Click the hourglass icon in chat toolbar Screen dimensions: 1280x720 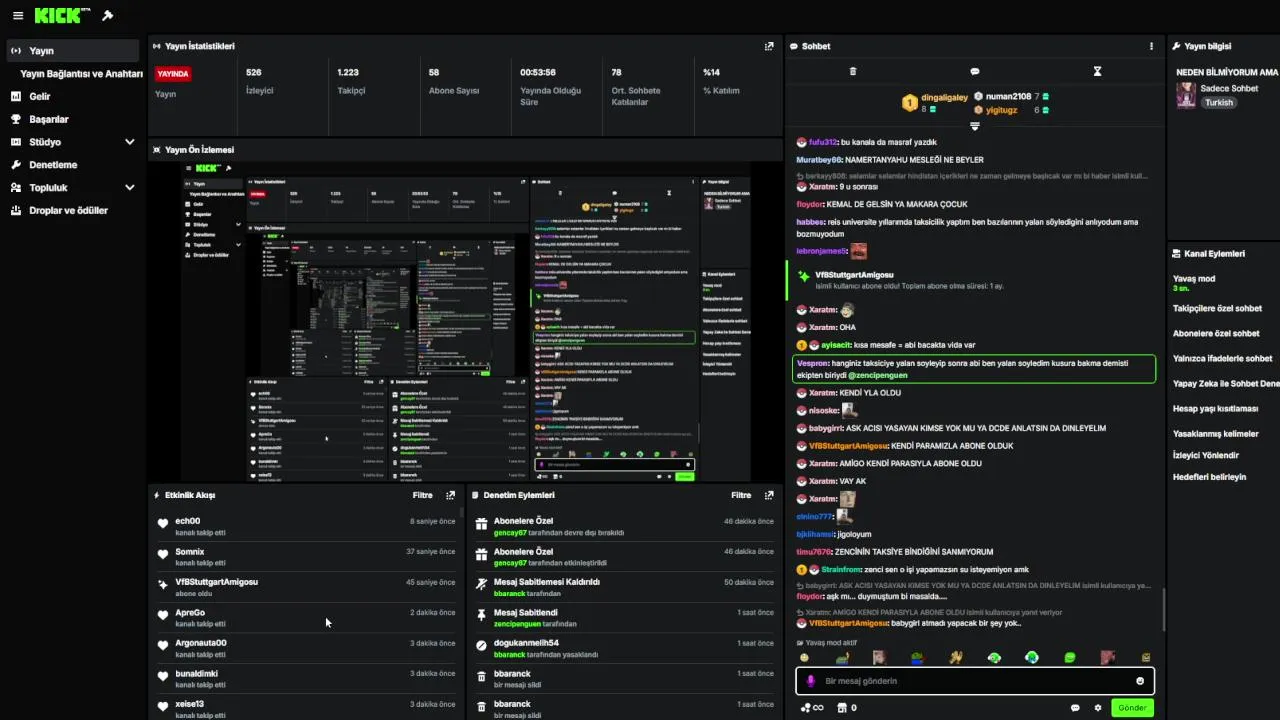click(1097, 71)
